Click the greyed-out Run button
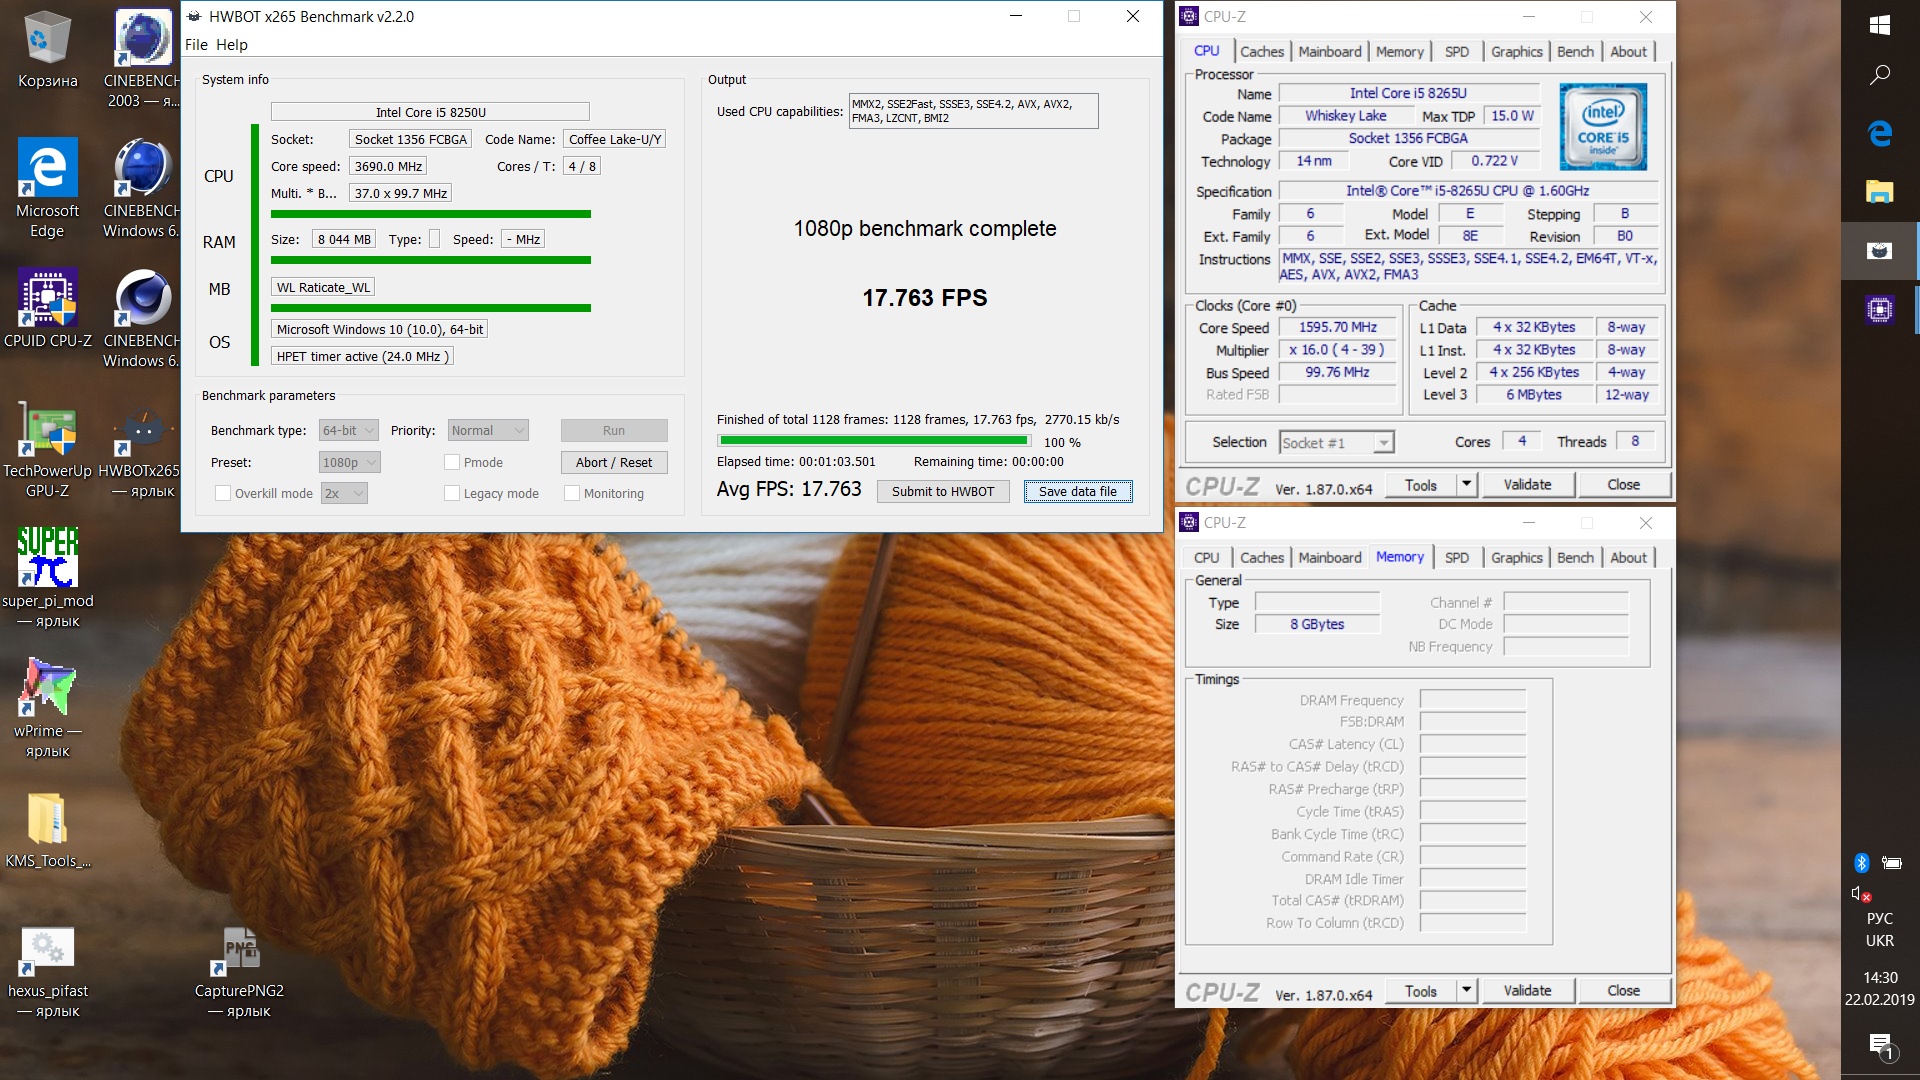The image size is (1920, 1080). [614, 430]
